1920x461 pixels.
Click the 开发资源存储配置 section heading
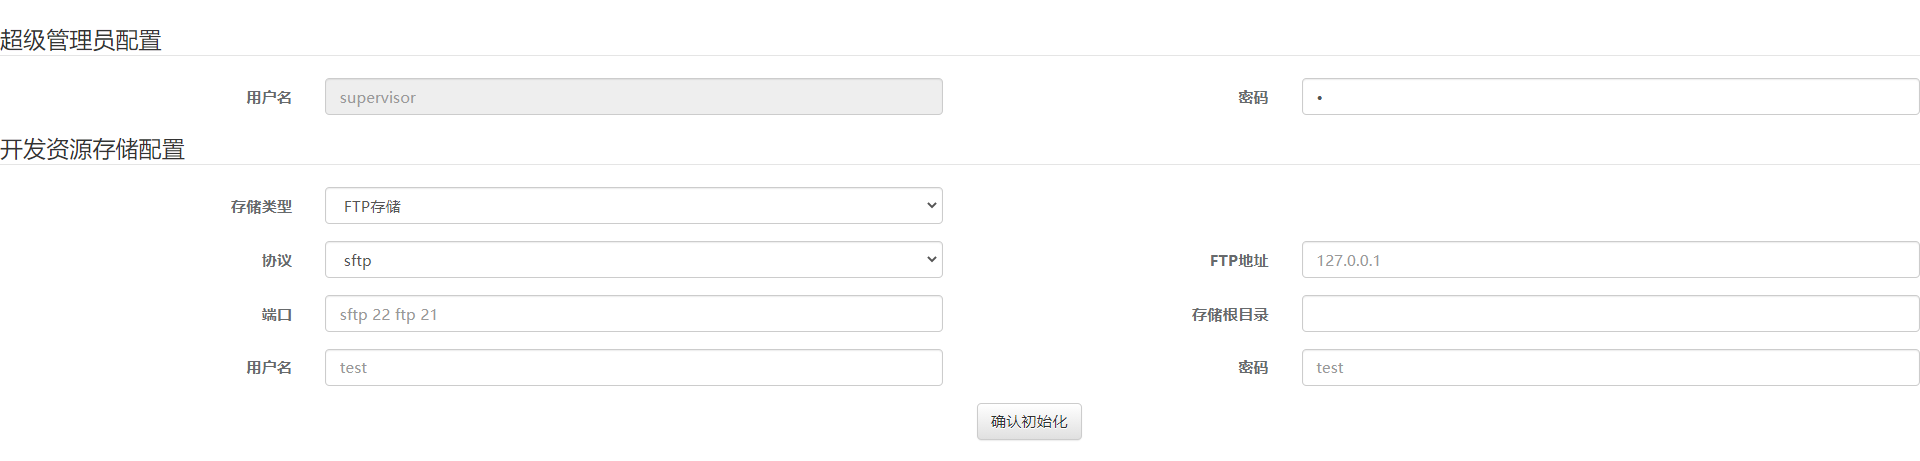93,149
